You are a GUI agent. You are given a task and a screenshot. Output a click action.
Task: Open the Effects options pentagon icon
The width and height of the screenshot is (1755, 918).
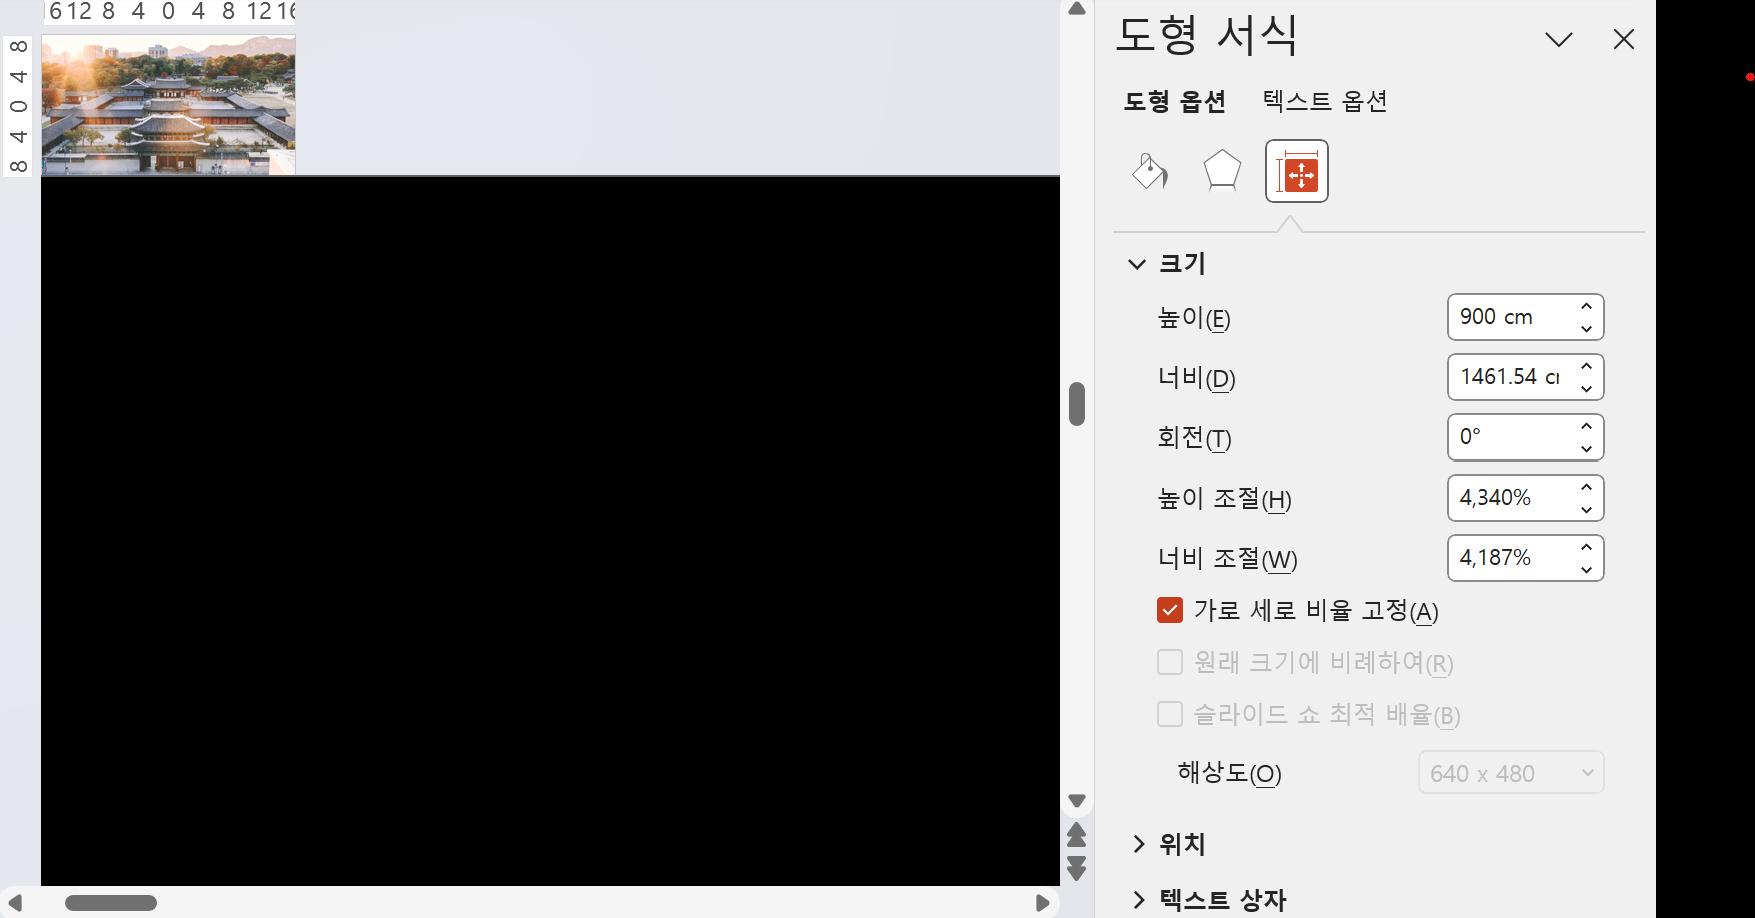1221,171
